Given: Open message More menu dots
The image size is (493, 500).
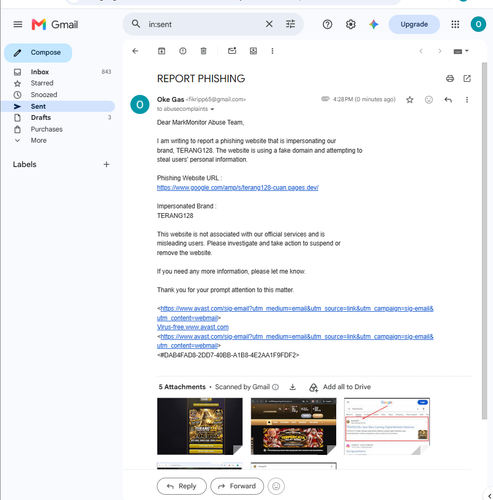Looking at the screenshot, I should click(x=467, y=100).
